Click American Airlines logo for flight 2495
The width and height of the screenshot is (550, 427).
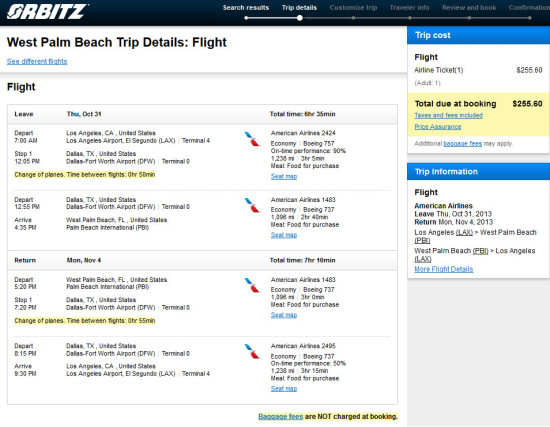[x=252, y=351]
